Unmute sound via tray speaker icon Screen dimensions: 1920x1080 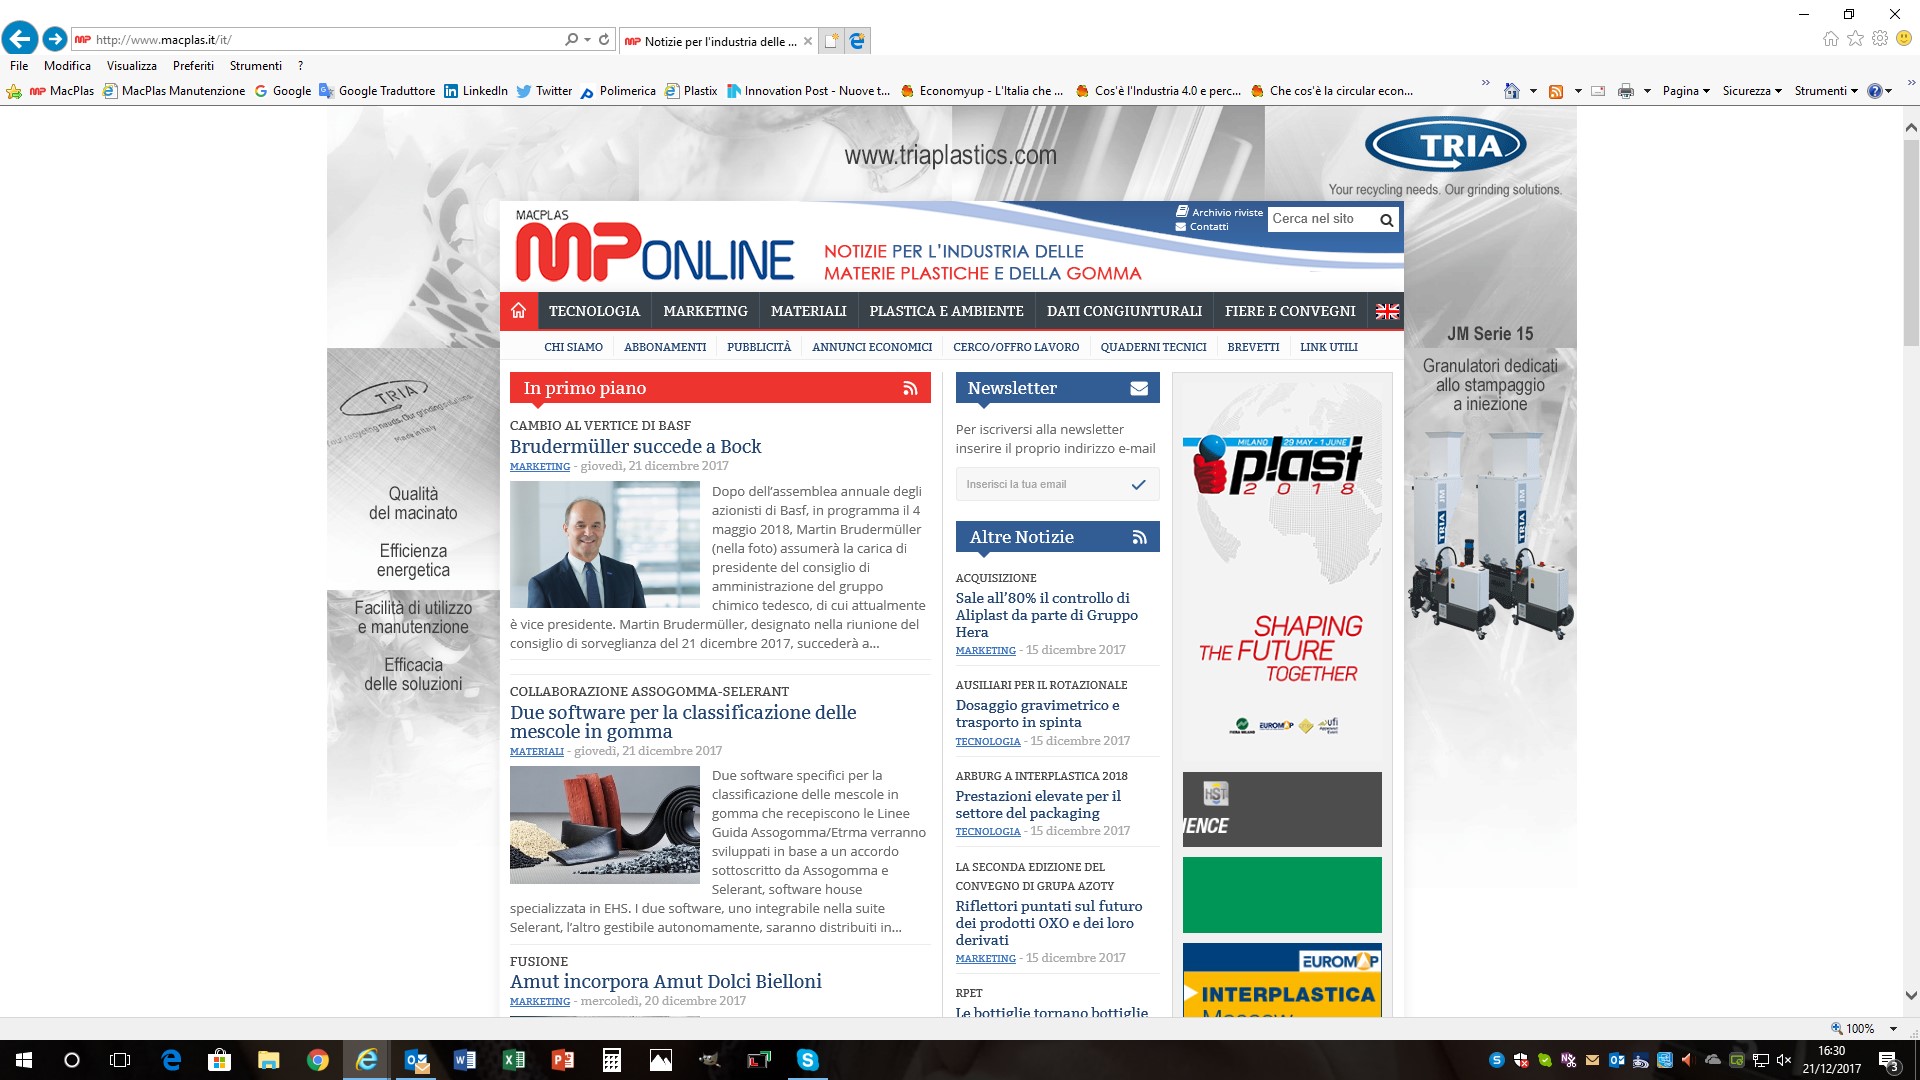click(x=1784, y=1060)
